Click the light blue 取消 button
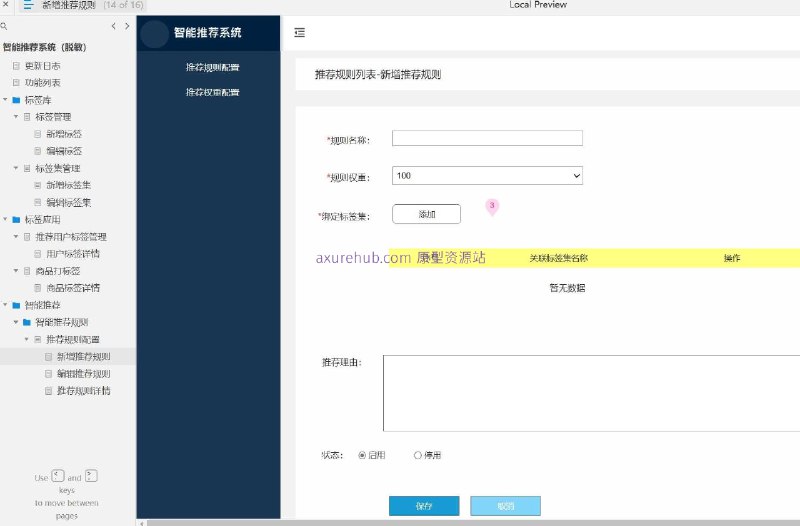The height and width of the screenshot is (526, 800). coord(505,506)
